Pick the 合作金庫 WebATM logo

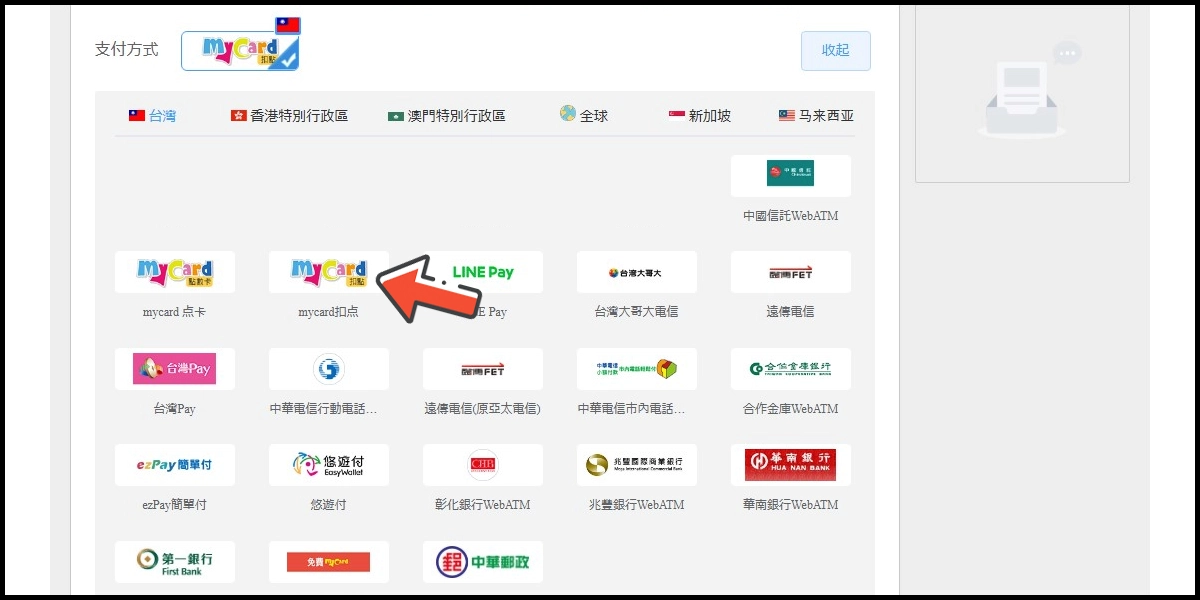tap(791, 369)
